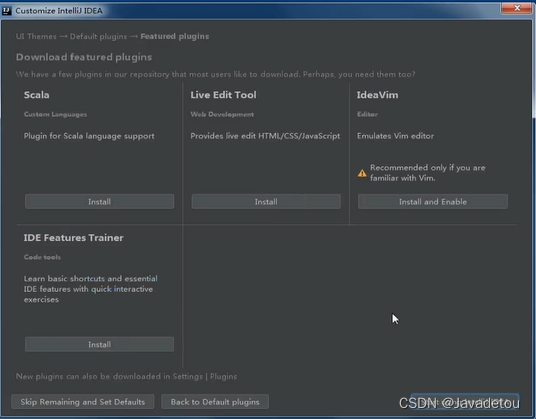
Task: Click the Live Edit Tool title
Action: [x=223, y=95]
